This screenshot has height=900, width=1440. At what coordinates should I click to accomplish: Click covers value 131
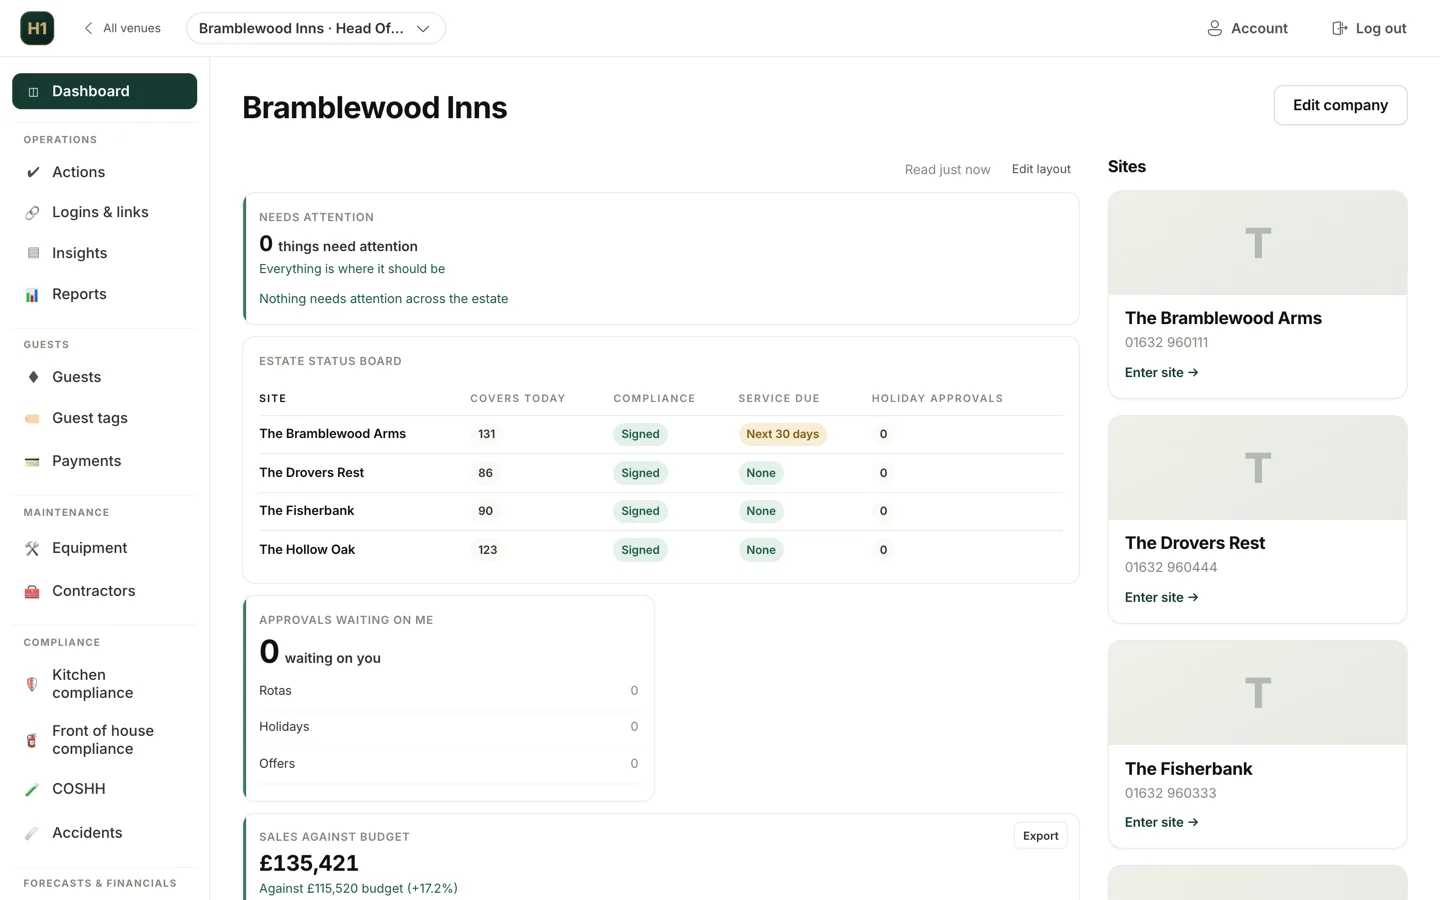486,434
